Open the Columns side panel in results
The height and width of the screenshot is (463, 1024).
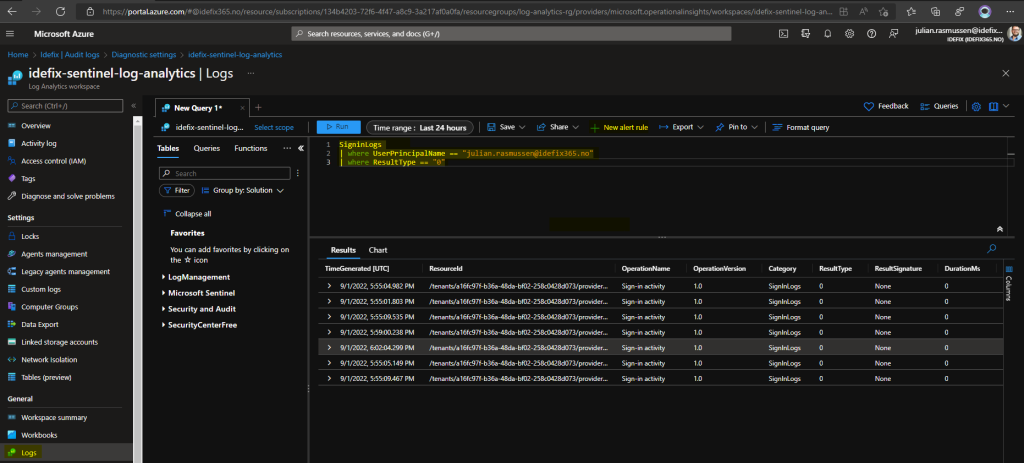point(1009,282)
